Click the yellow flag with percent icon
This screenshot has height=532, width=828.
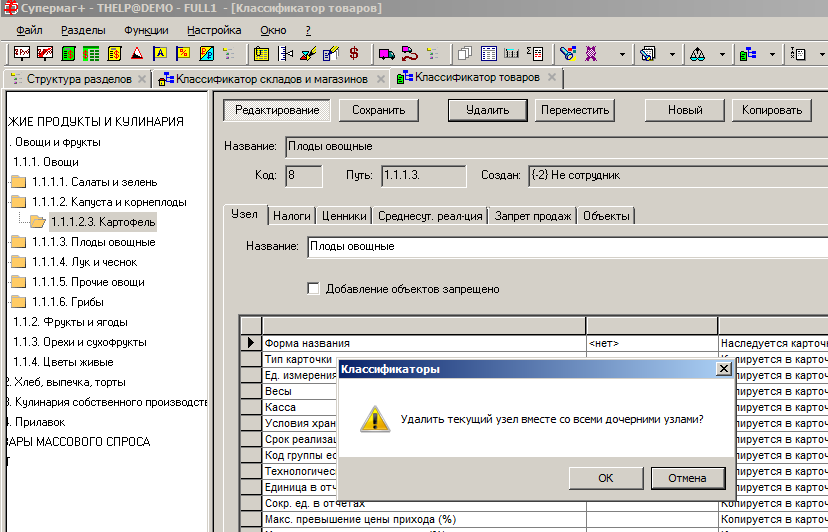183,53
